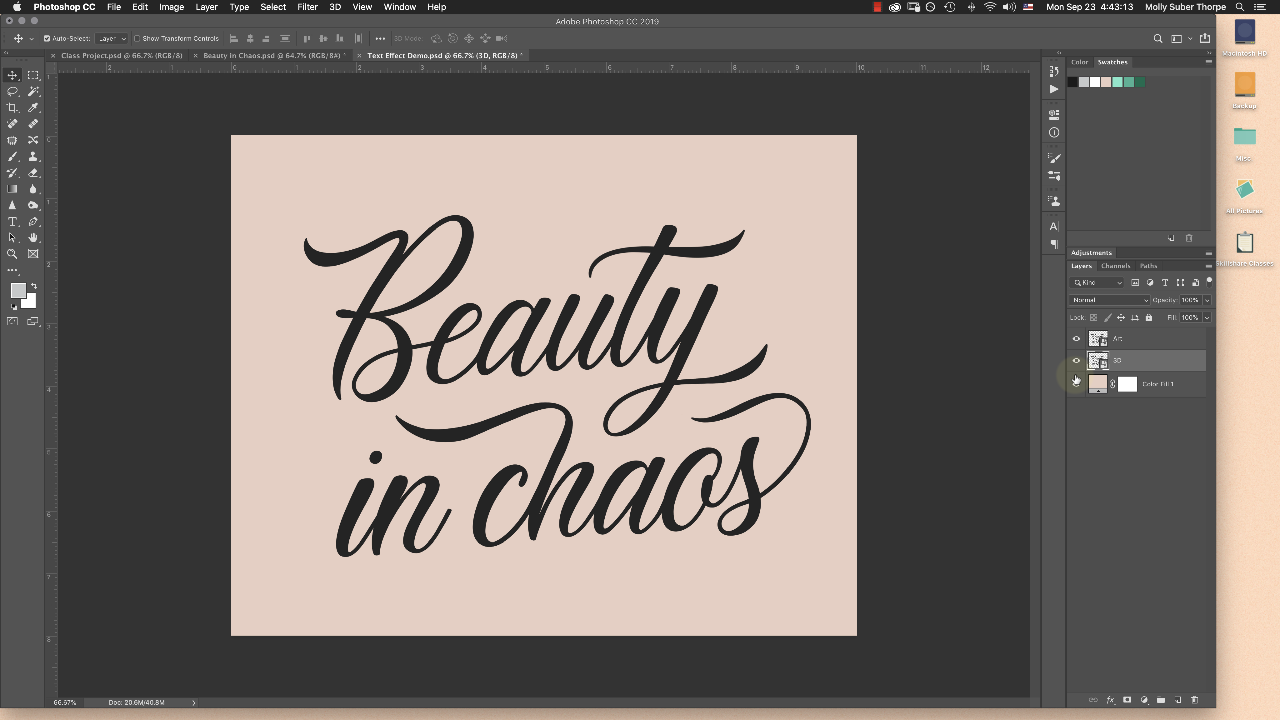Select the Horizontal Type tool
Image resolution: width=1280 pixels, height=720 pixels.
(x=13, y=221)
